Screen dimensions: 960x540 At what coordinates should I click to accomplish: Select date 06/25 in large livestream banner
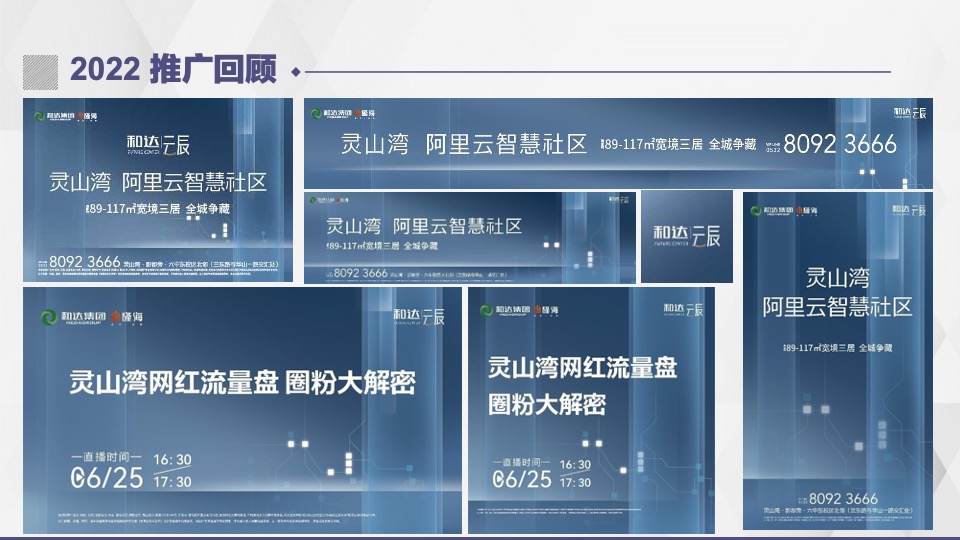[107, 478]
